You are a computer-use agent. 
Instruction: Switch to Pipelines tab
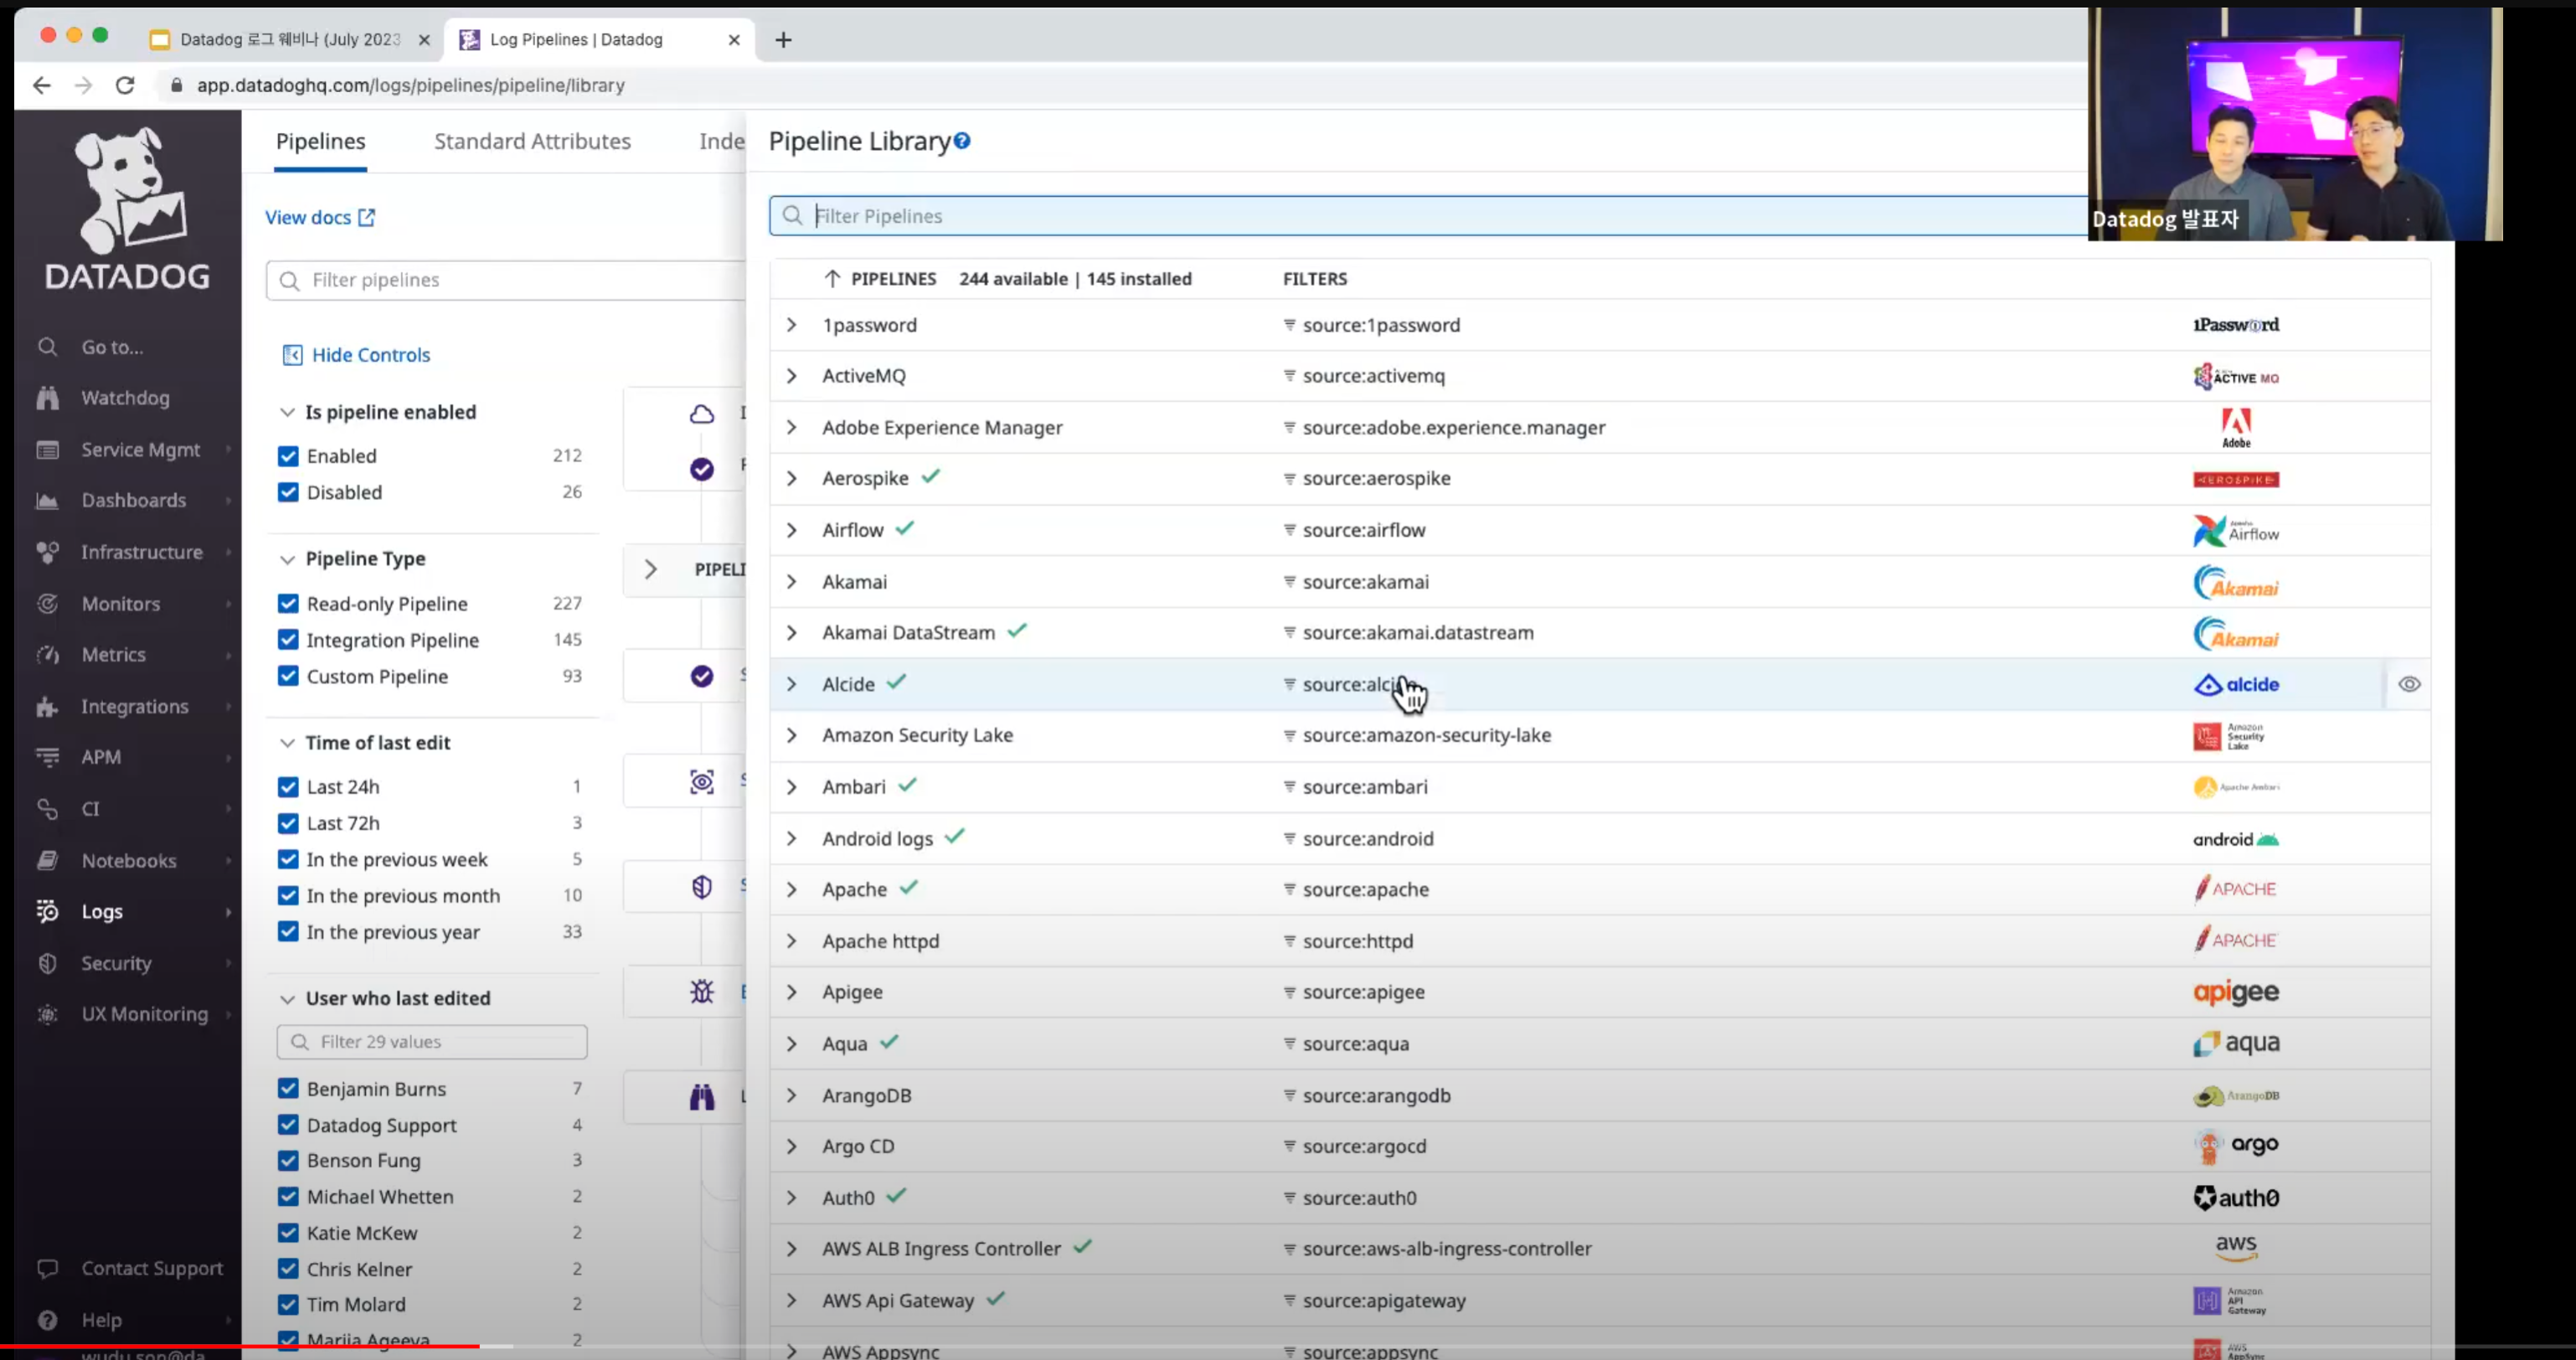click(x=320, y=141)
